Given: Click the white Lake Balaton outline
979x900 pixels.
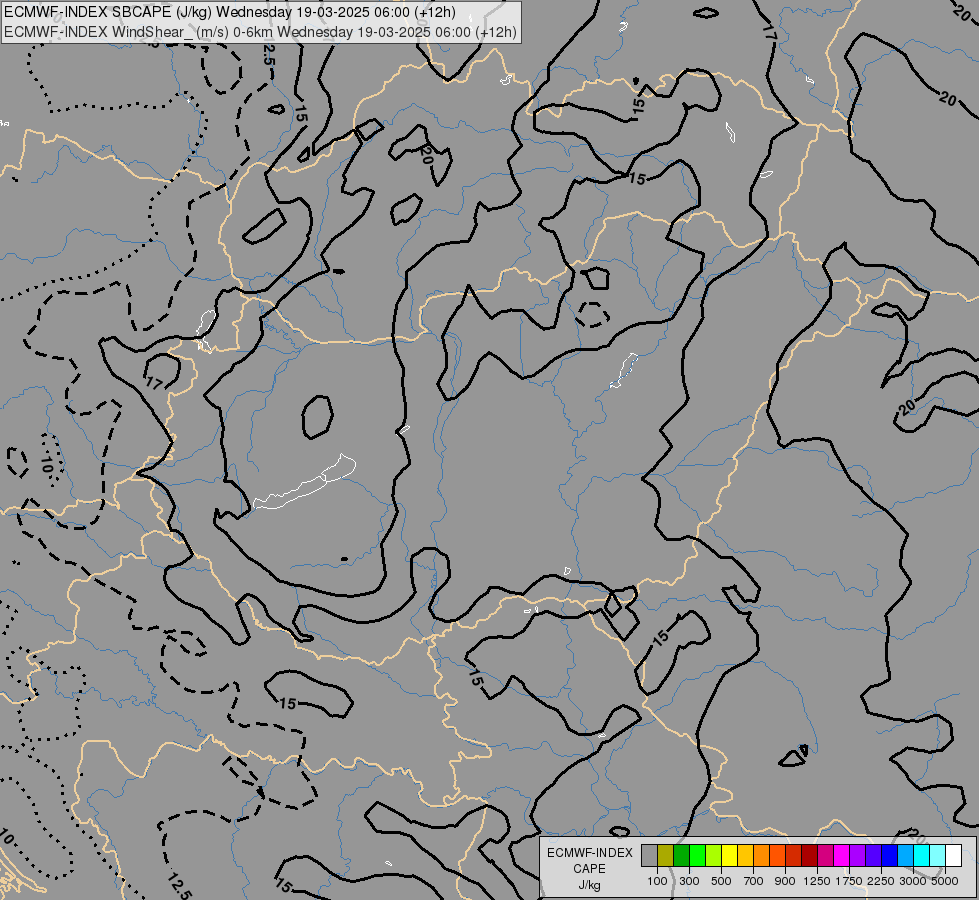Looking at the screenshot, I should [x=304, y=482].
